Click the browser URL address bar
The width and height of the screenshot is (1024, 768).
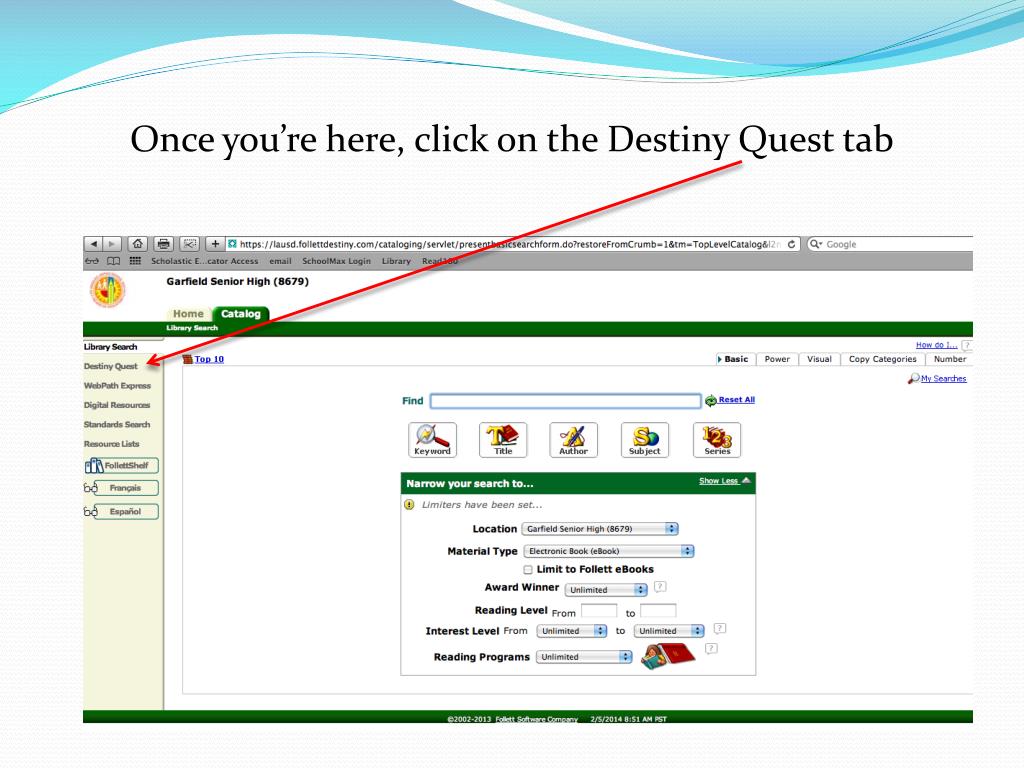click(513, 244)
